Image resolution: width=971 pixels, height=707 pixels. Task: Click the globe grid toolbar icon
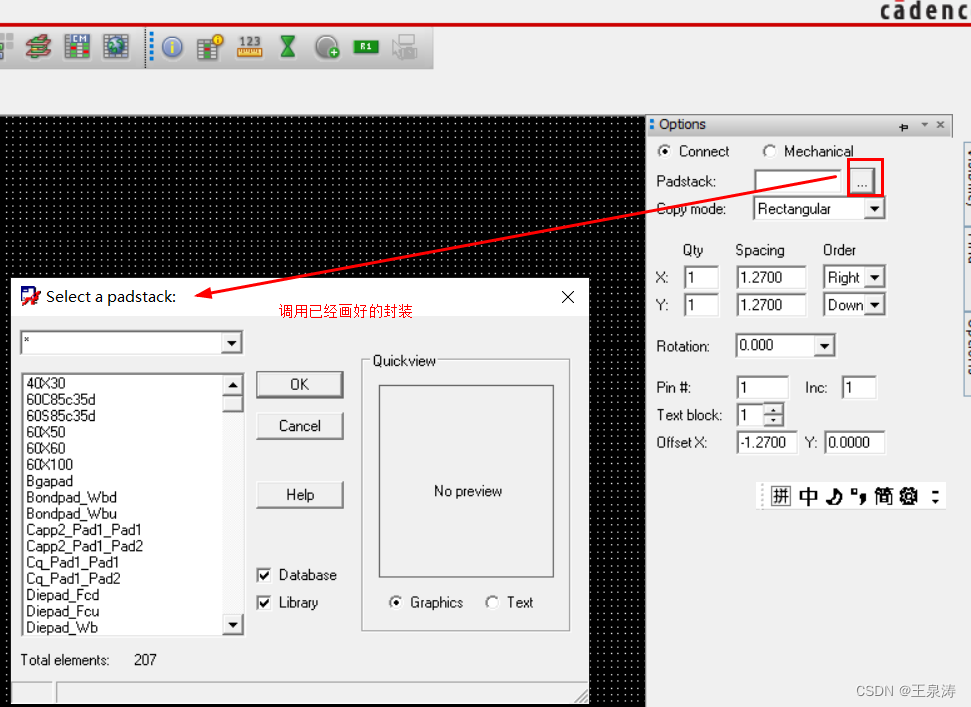point(116,46)
